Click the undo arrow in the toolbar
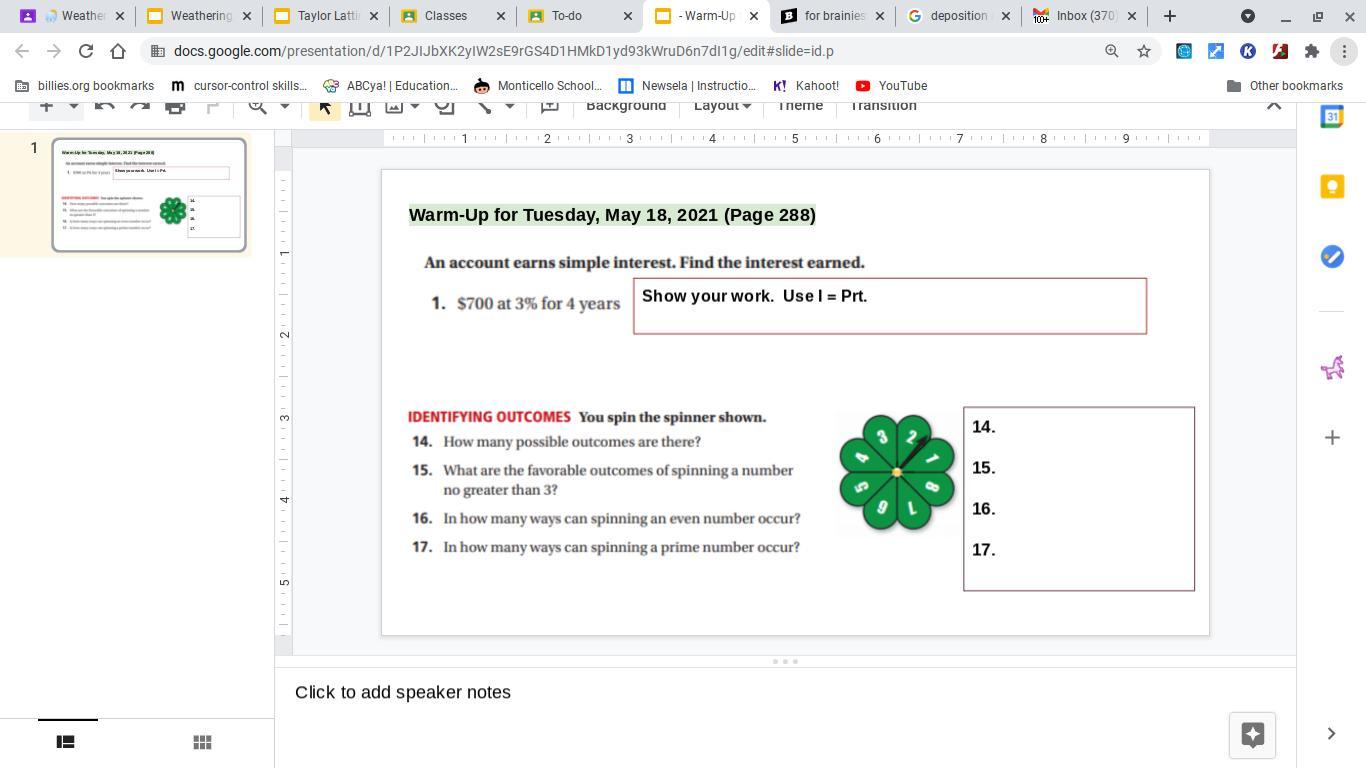Image resolution: width=1366 pixels, height=768 pixels. click(104, 106)
